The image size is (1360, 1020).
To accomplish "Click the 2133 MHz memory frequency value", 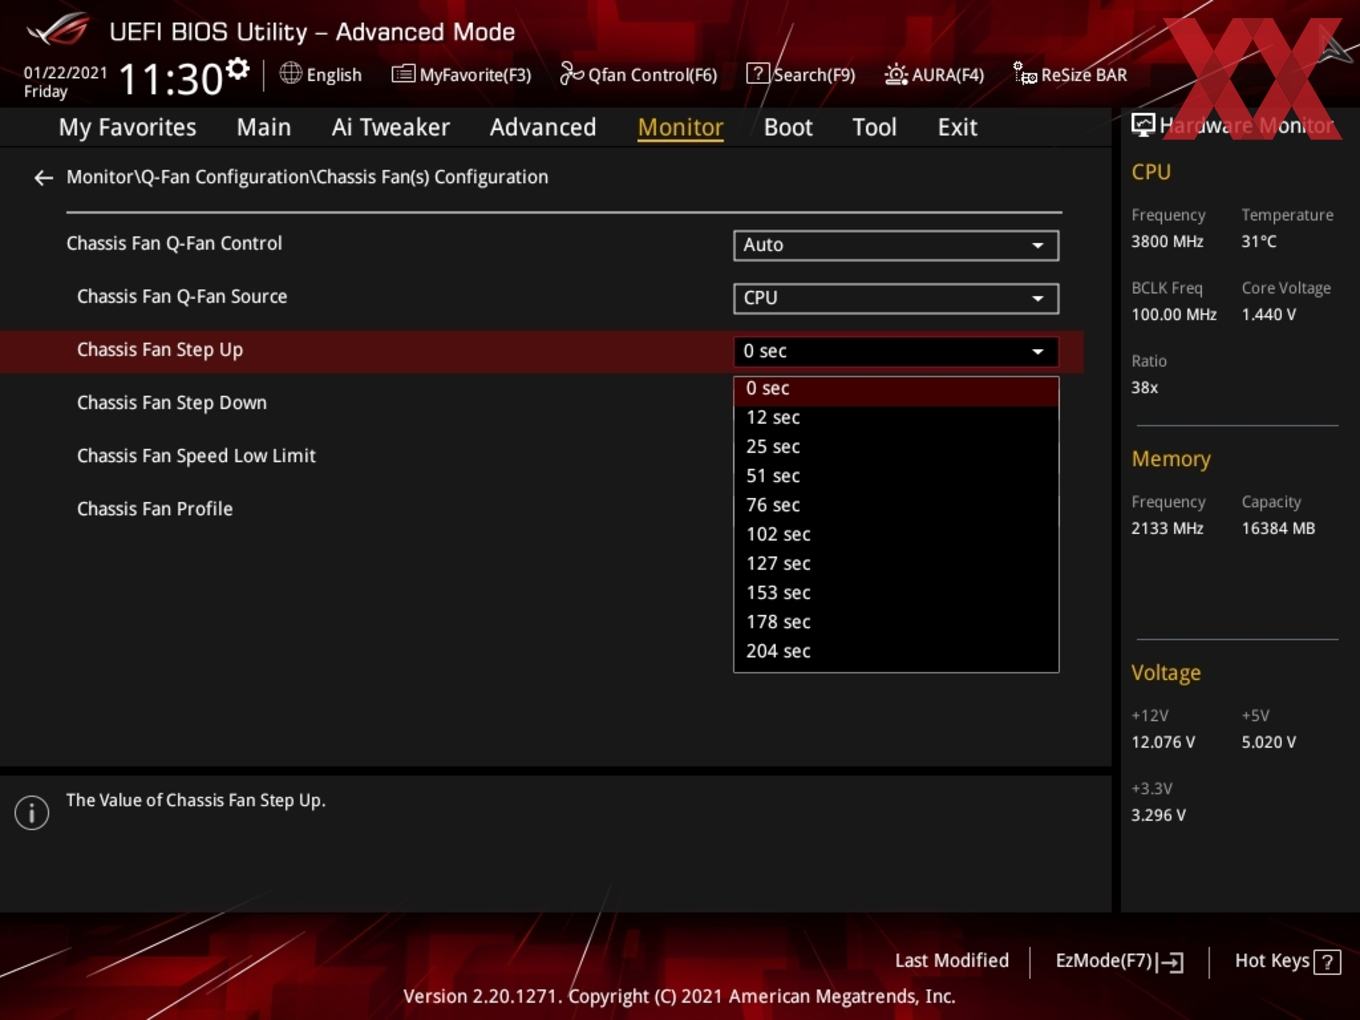I will pos(1167,529).
